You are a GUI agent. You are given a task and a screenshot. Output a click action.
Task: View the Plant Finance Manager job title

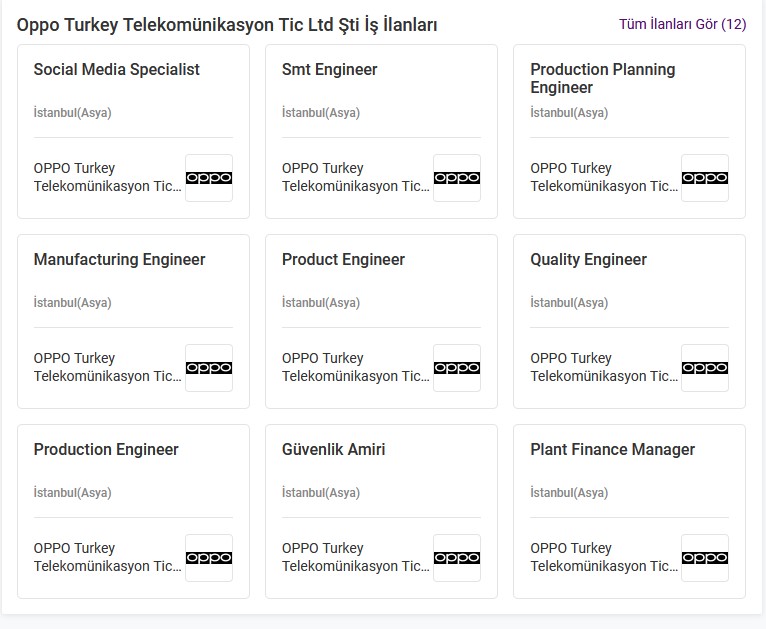(x=612, y=450)
